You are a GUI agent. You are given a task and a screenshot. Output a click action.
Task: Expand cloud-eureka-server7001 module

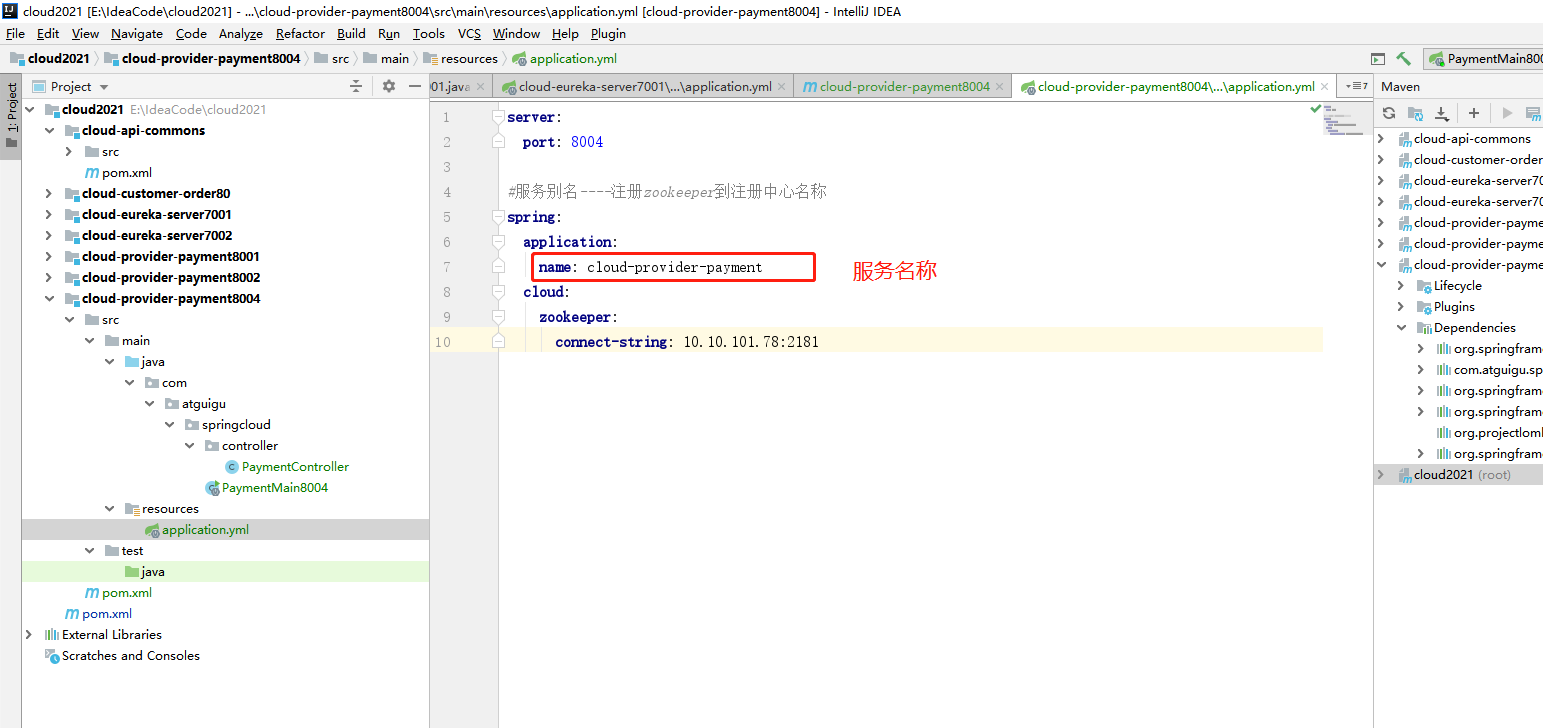(49, 214)
